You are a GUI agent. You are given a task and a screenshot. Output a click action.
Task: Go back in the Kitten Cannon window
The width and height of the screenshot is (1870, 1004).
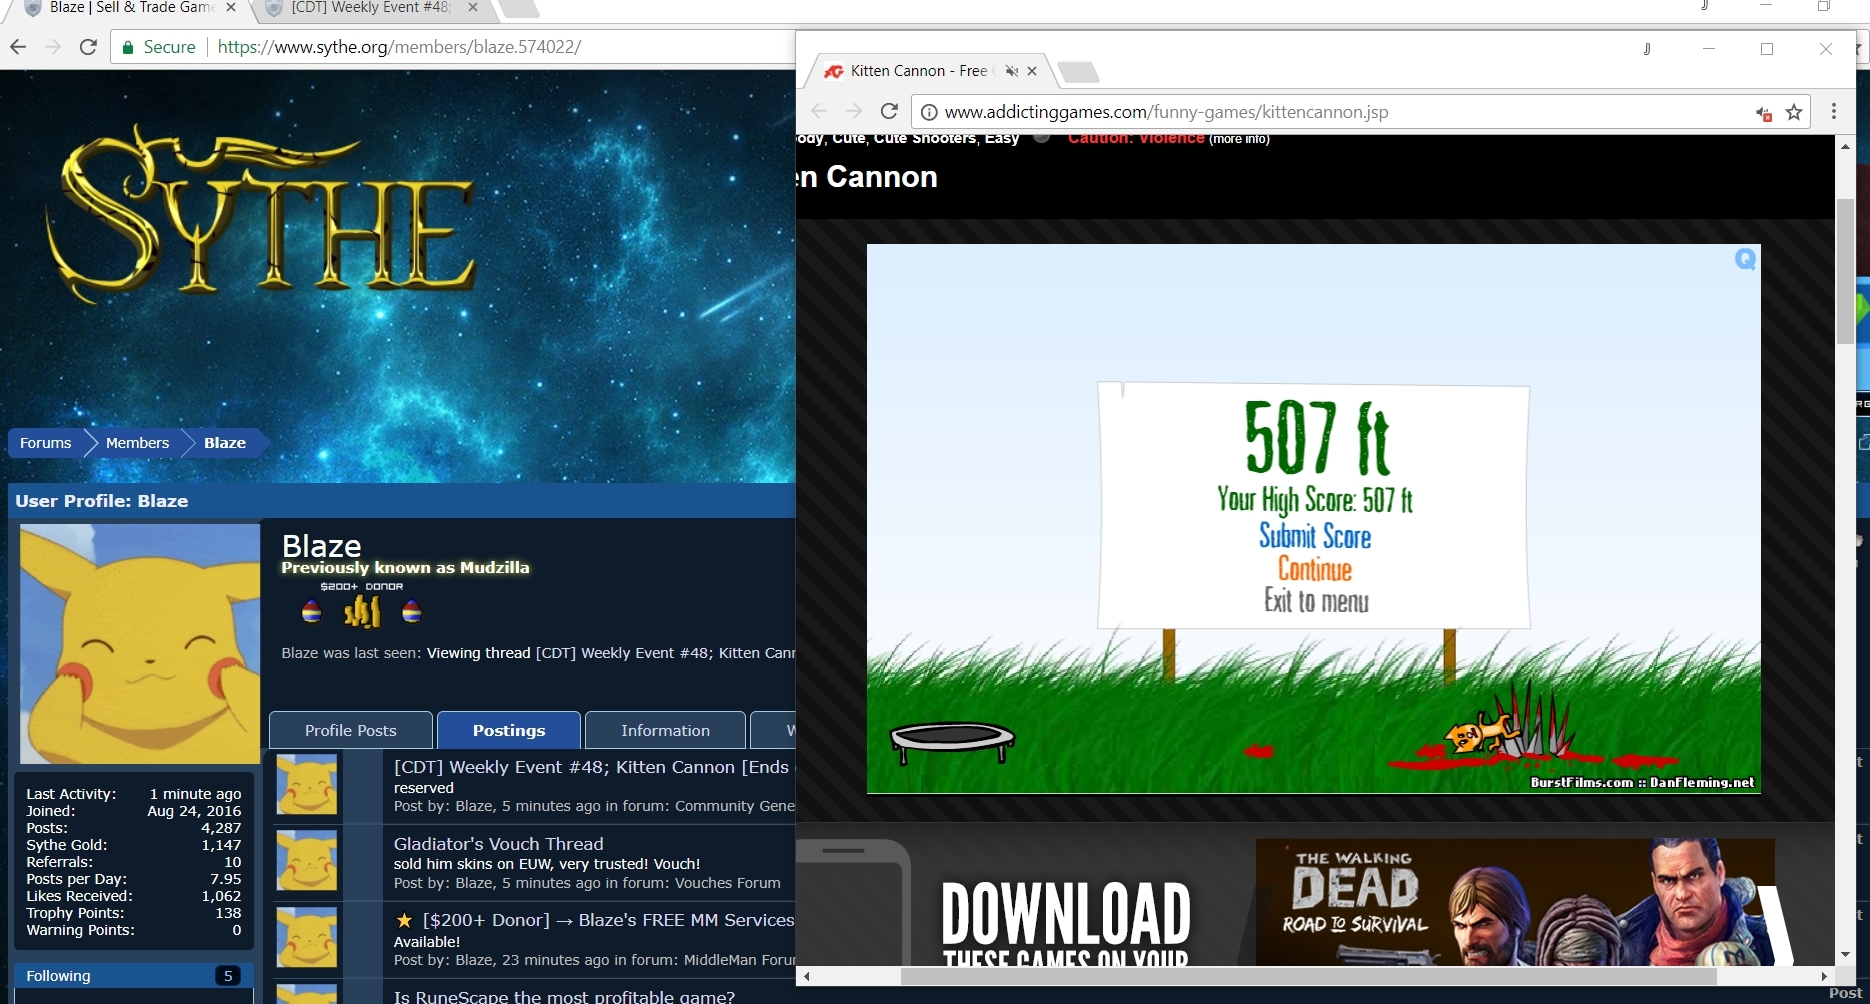tap(819, 111)
